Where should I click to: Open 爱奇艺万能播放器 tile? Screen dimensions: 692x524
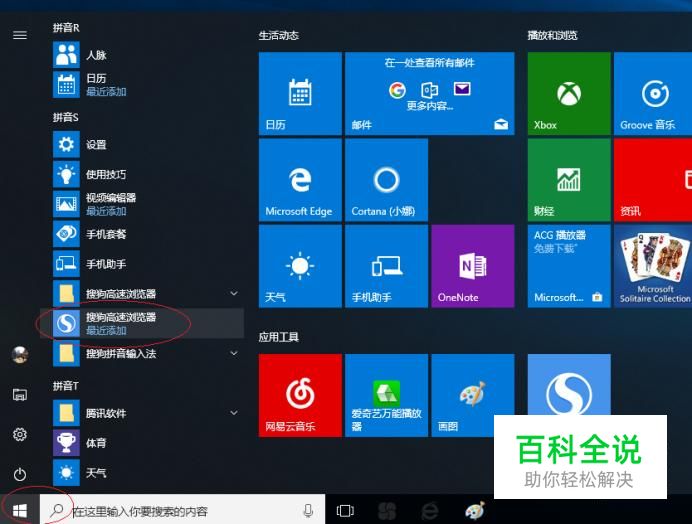[386, 395]
